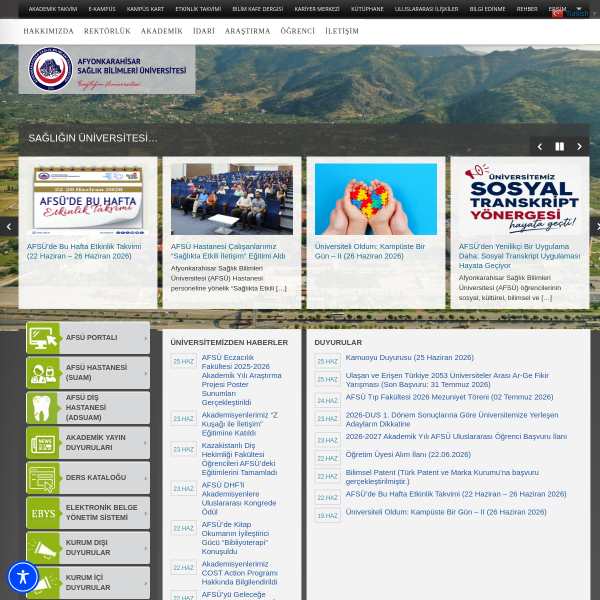Open ULUSLARARASI İLİŞKİLER link
600x600 pixels.
(426, 9)
